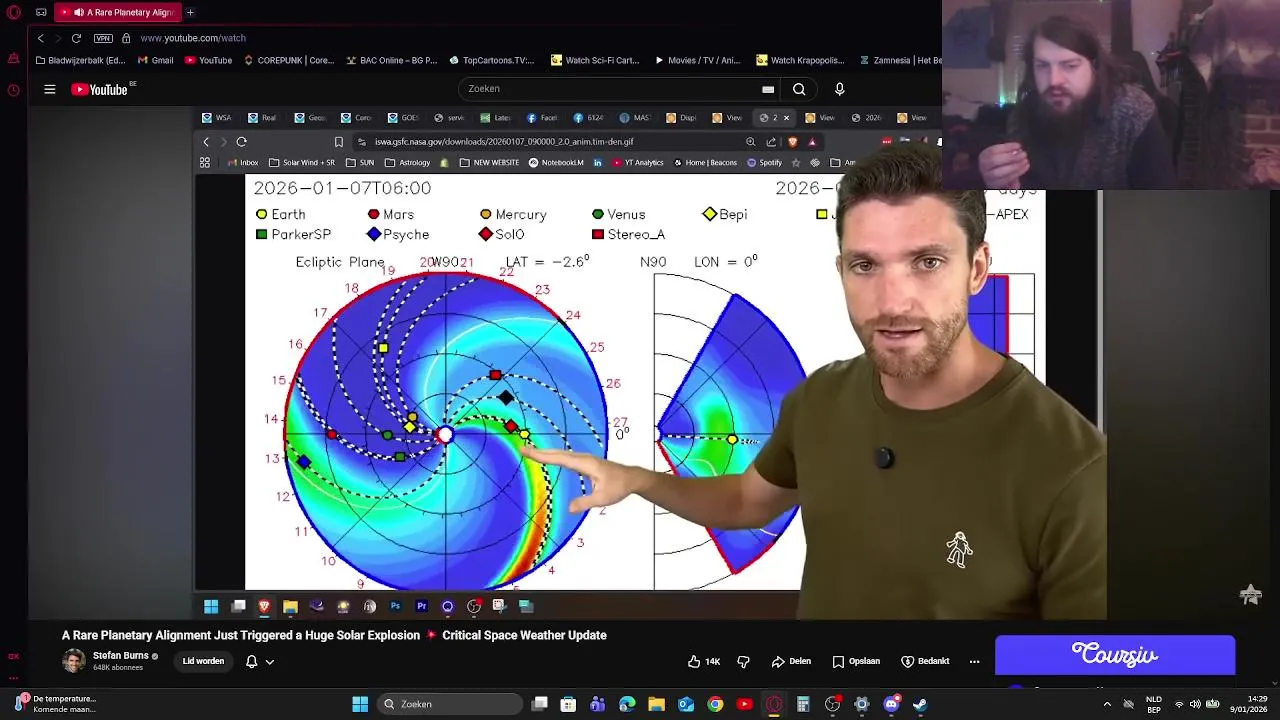
Task: View site security via lock icon
Action: click(126, 38)
